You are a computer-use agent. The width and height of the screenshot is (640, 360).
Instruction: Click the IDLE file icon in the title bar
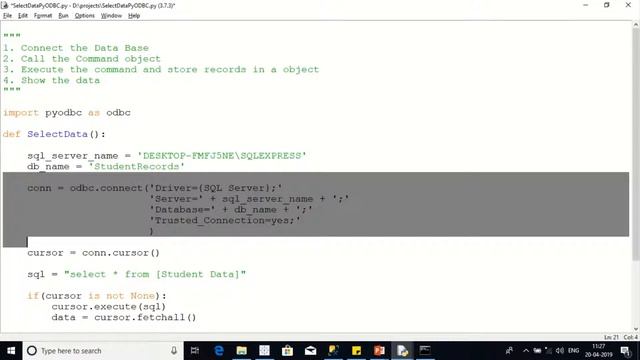click(4, 5)
